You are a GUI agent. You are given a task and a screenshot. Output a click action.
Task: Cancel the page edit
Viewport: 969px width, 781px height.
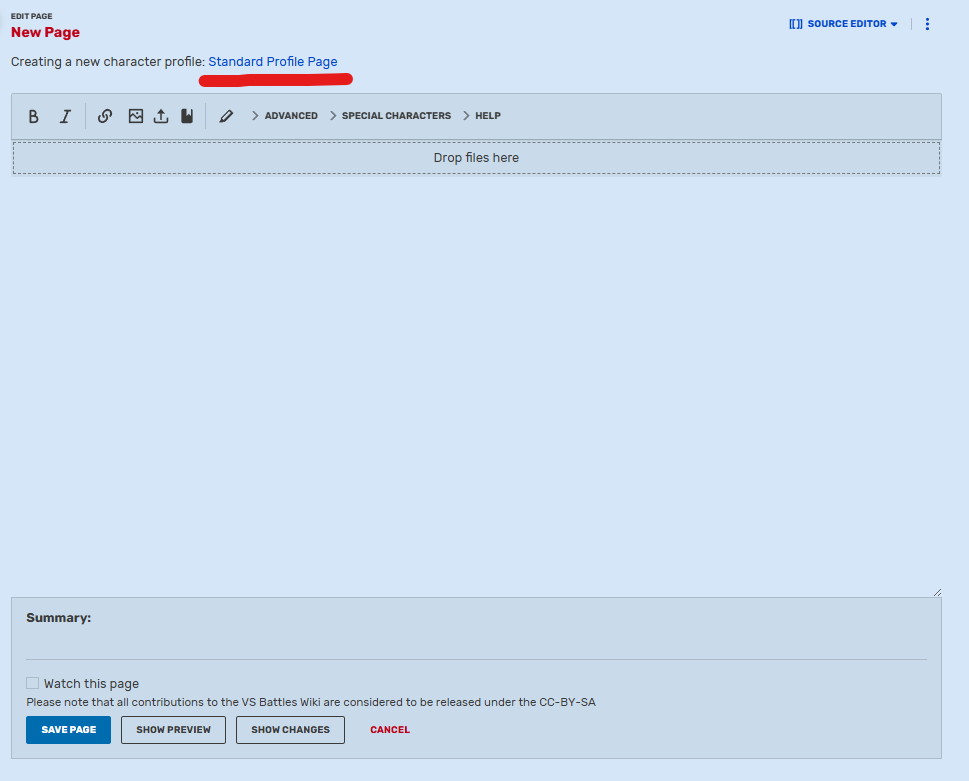click(390, 730)
